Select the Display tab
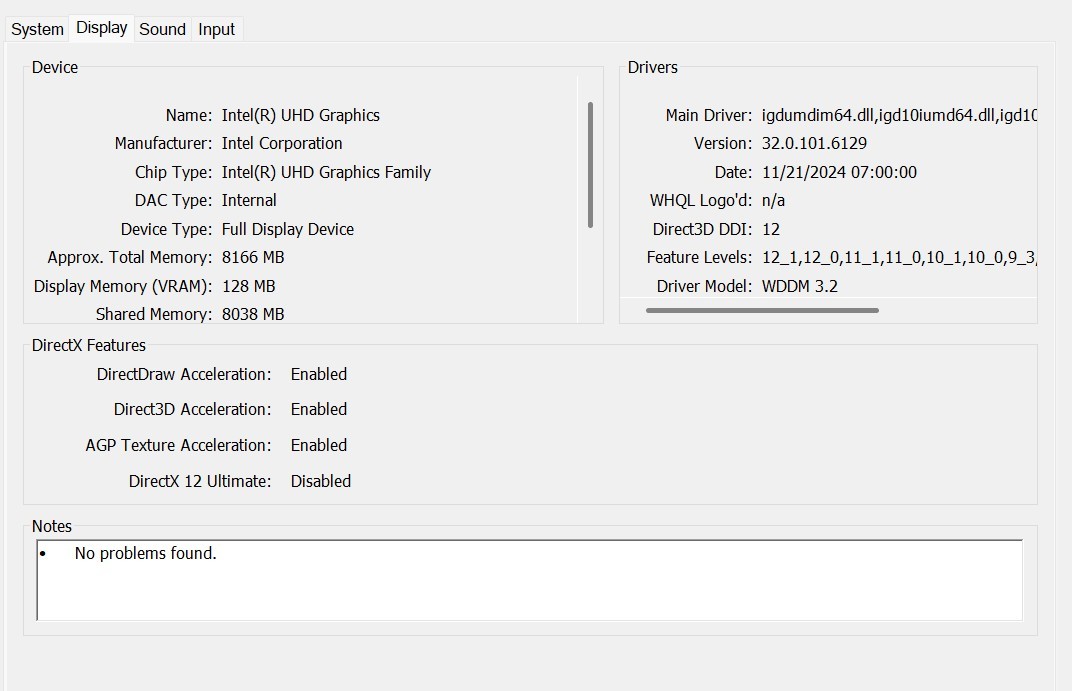 [100, 28]
